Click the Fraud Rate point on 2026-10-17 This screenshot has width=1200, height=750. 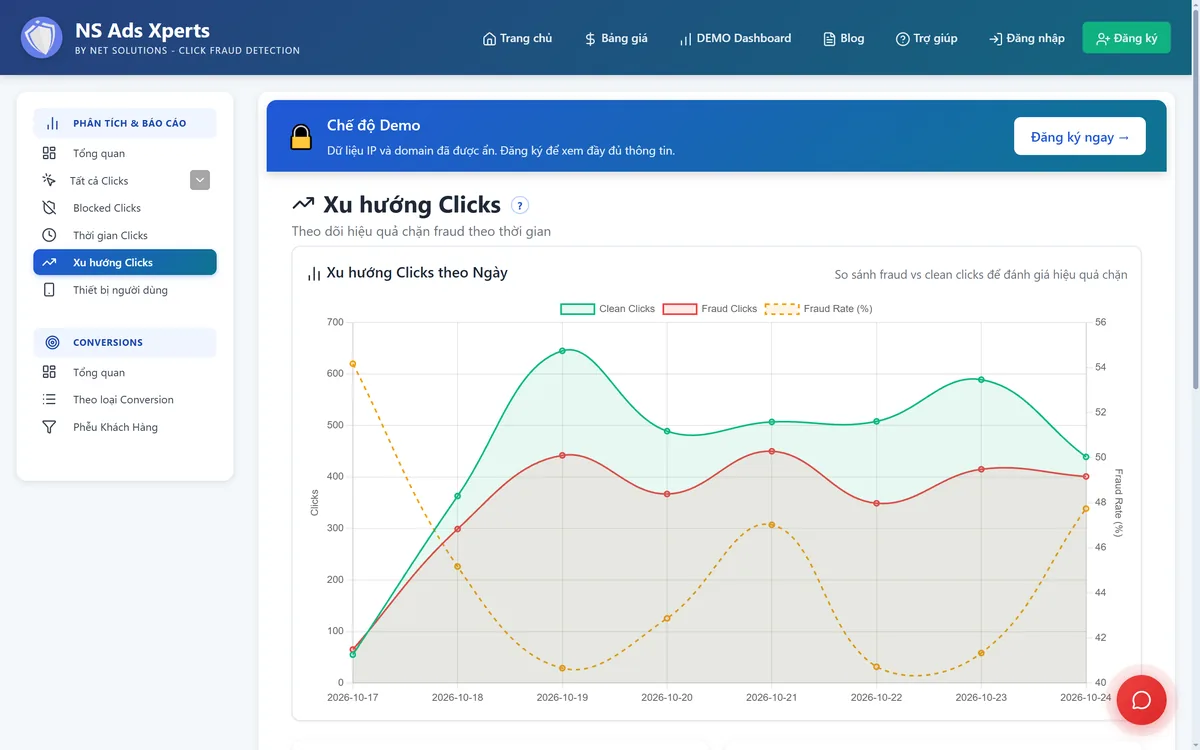tap(353, 364)
